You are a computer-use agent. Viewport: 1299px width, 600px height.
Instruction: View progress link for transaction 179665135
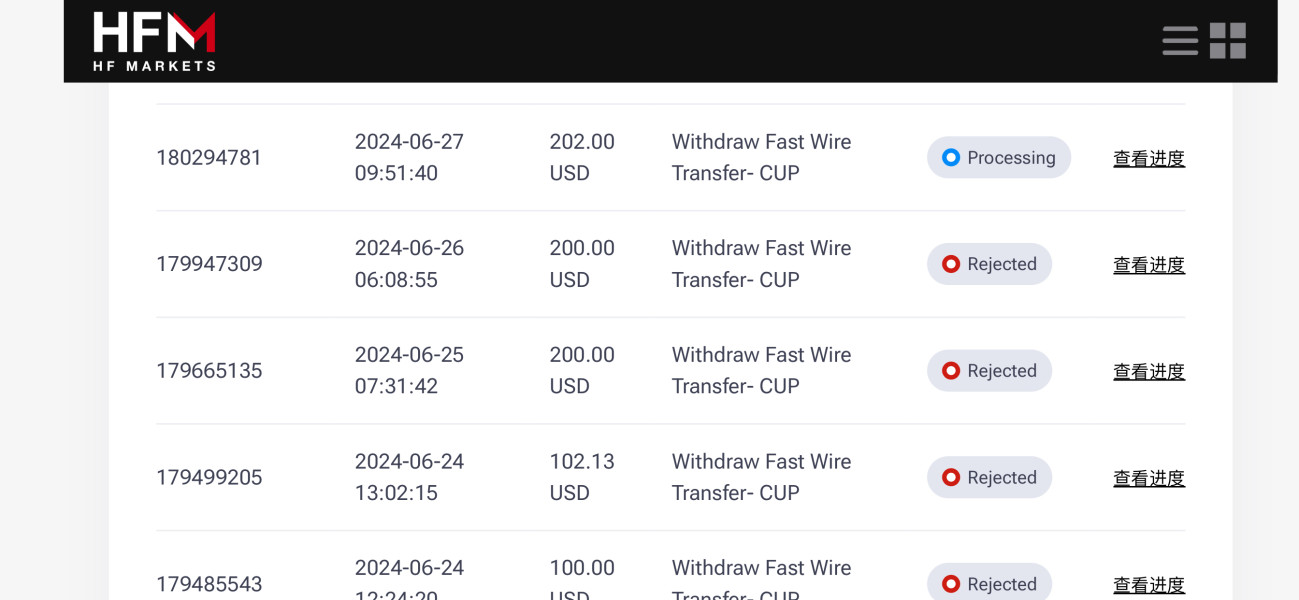[x=1149, y=371]
